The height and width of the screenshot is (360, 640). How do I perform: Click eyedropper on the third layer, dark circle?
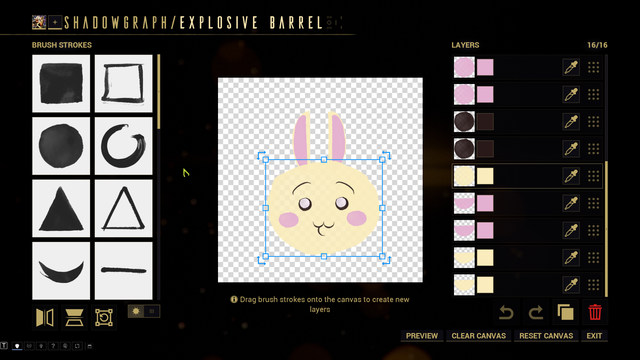coord(571,122)
